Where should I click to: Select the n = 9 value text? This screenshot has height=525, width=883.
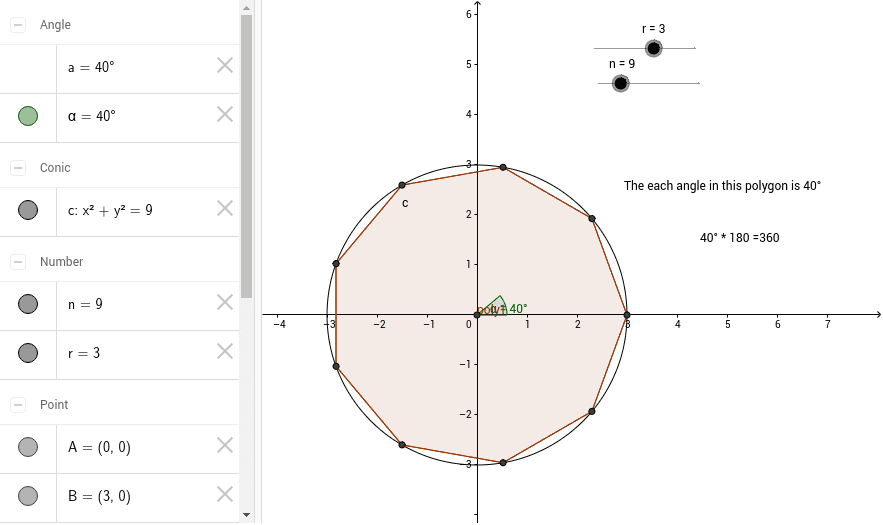pos(85,305)
